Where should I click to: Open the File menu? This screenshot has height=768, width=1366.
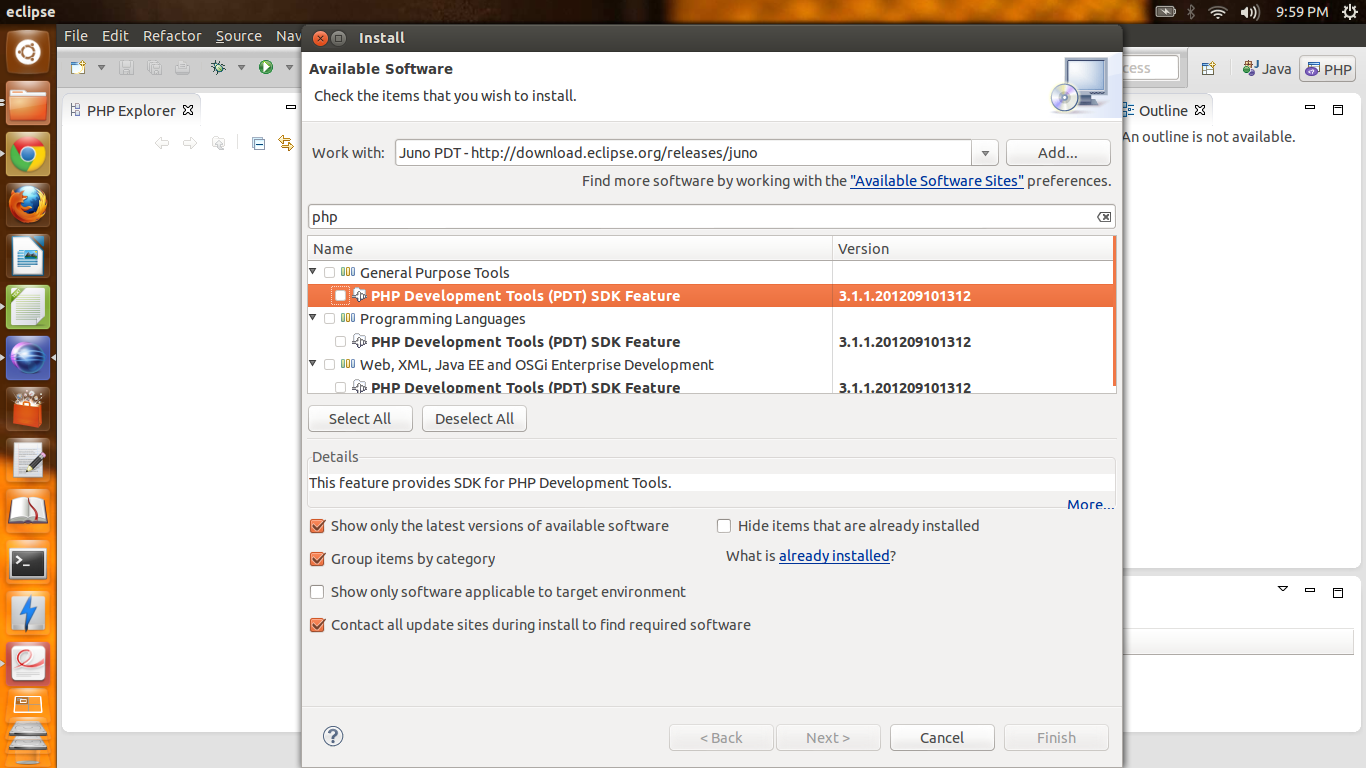point(76,36)
